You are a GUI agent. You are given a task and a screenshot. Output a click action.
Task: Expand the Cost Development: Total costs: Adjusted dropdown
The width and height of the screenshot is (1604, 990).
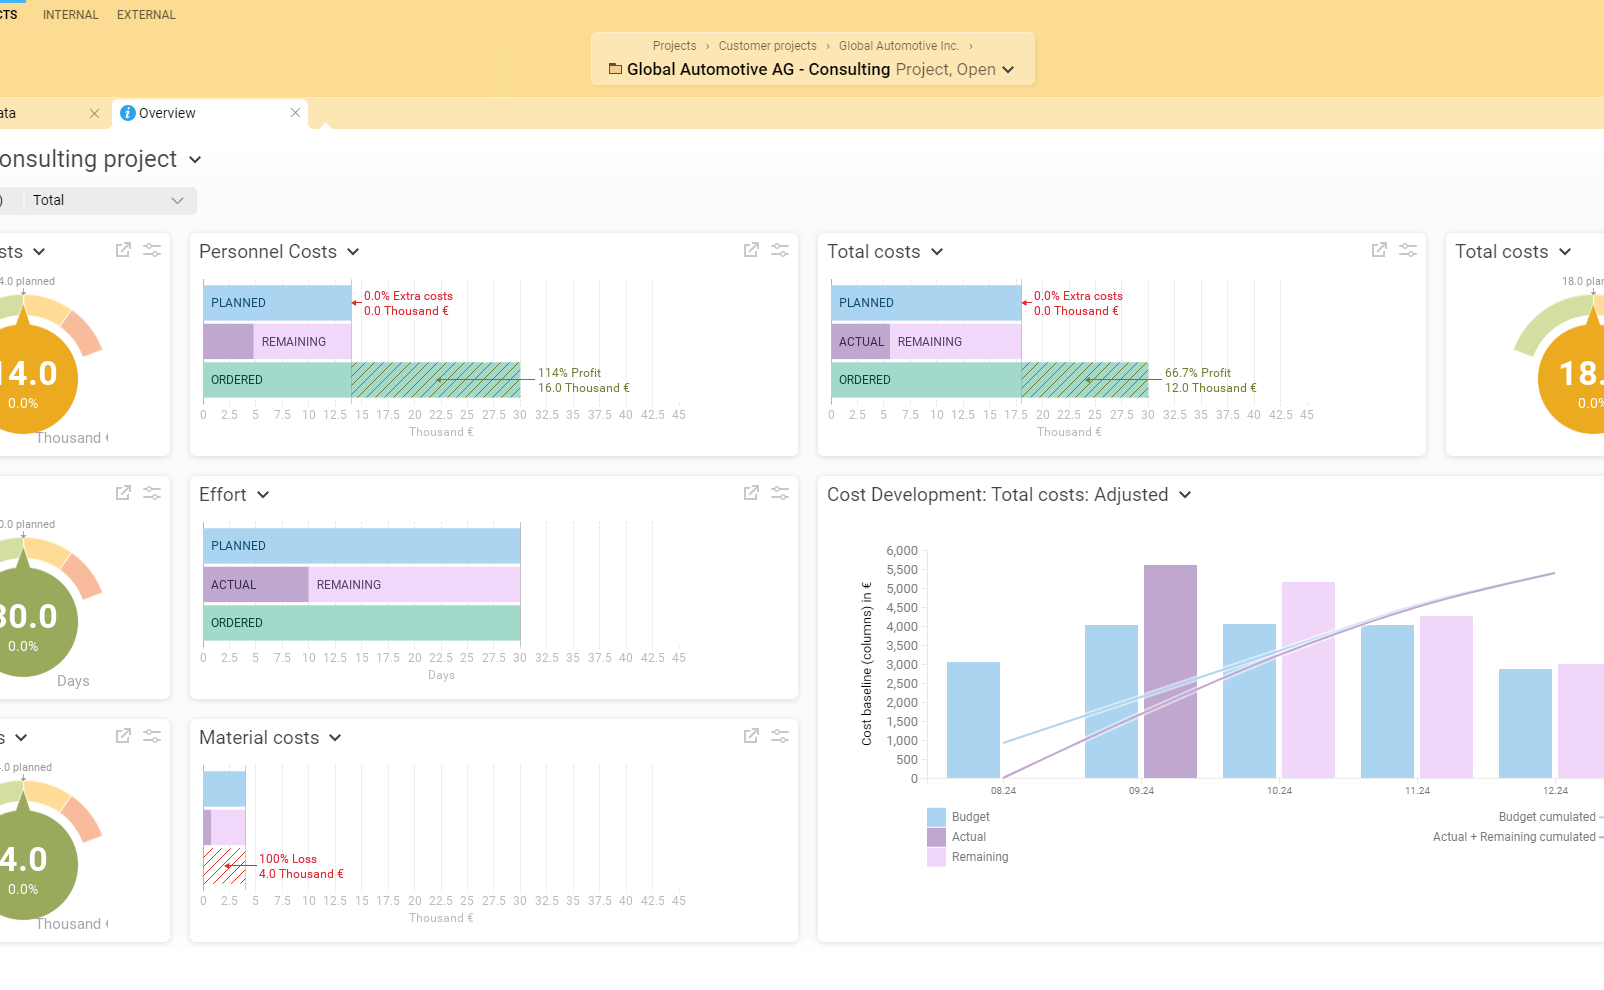pyautogui.click(x=1185, y=494)
